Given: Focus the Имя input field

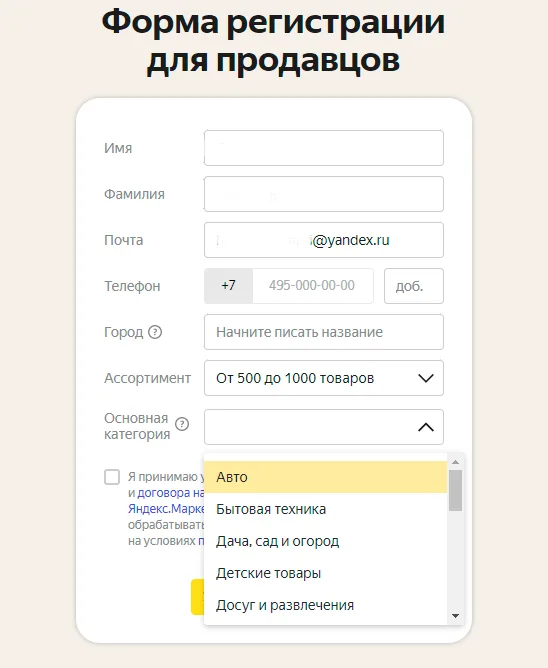Looking at the screenshot, I should coord(324,148).
